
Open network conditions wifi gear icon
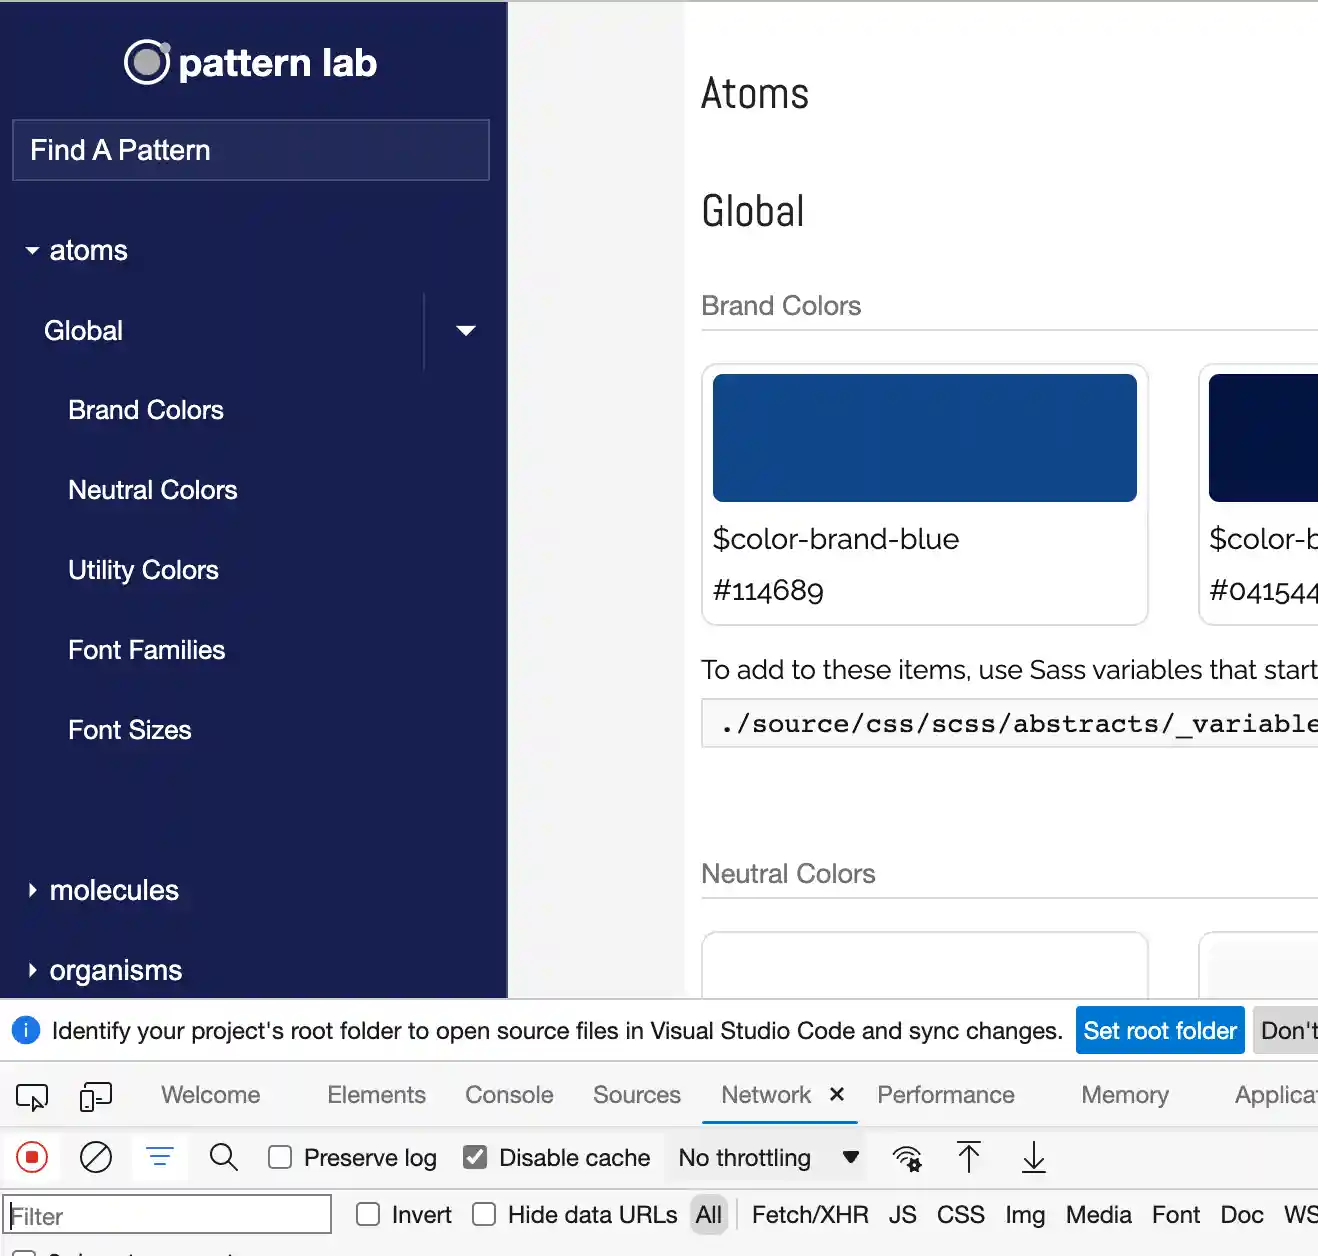coord(907,1157)
